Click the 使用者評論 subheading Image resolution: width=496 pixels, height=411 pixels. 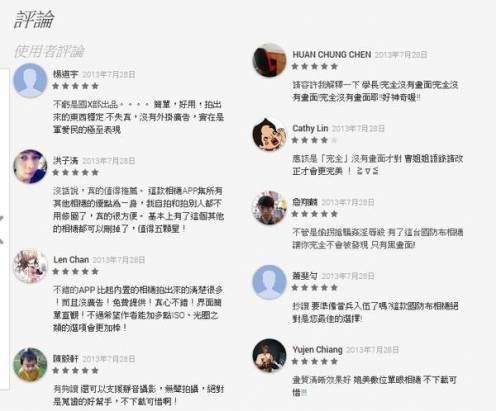(49, 51)
